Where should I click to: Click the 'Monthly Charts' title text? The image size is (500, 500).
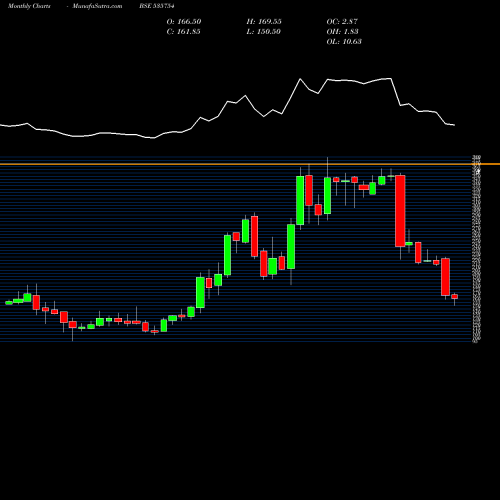[x=29, y=6]
